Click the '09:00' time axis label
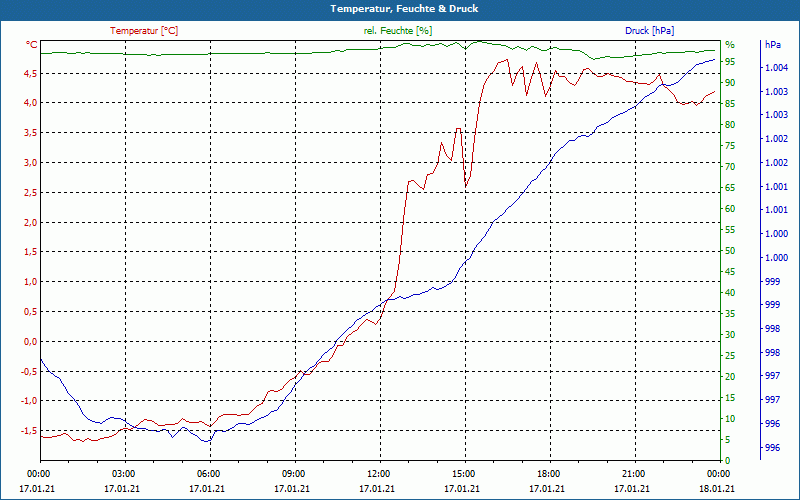800x500 pixels. tap(293, 473)
